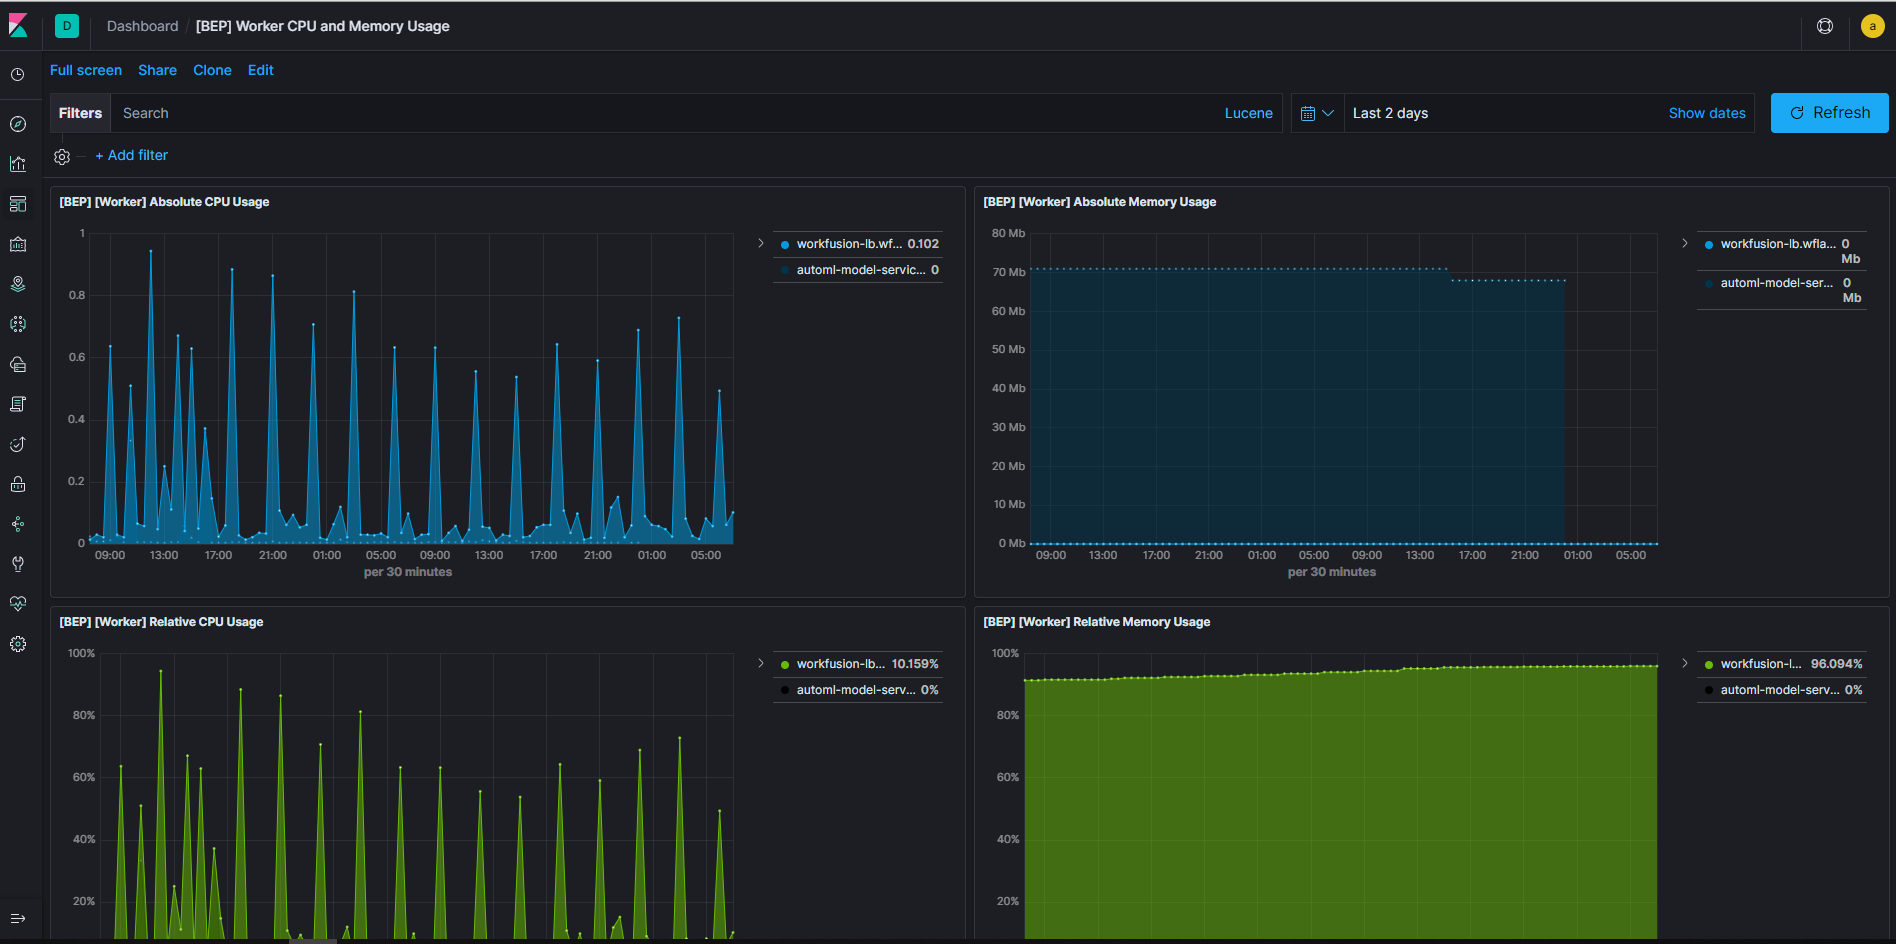
Task: Collapse the Relative Memory Usage legend chevron
Action: (1685, 663)
